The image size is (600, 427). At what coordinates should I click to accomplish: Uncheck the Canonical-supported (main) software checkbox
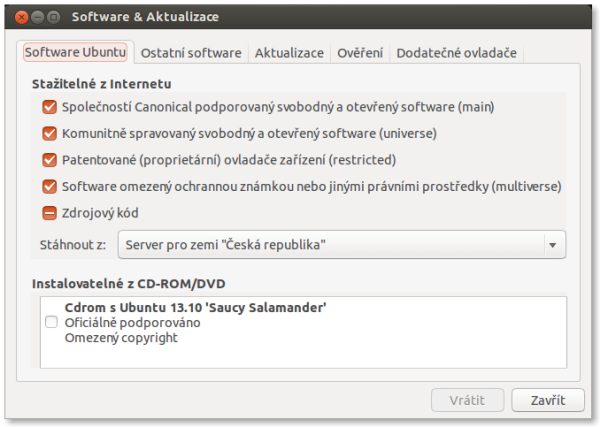(49, 106)
